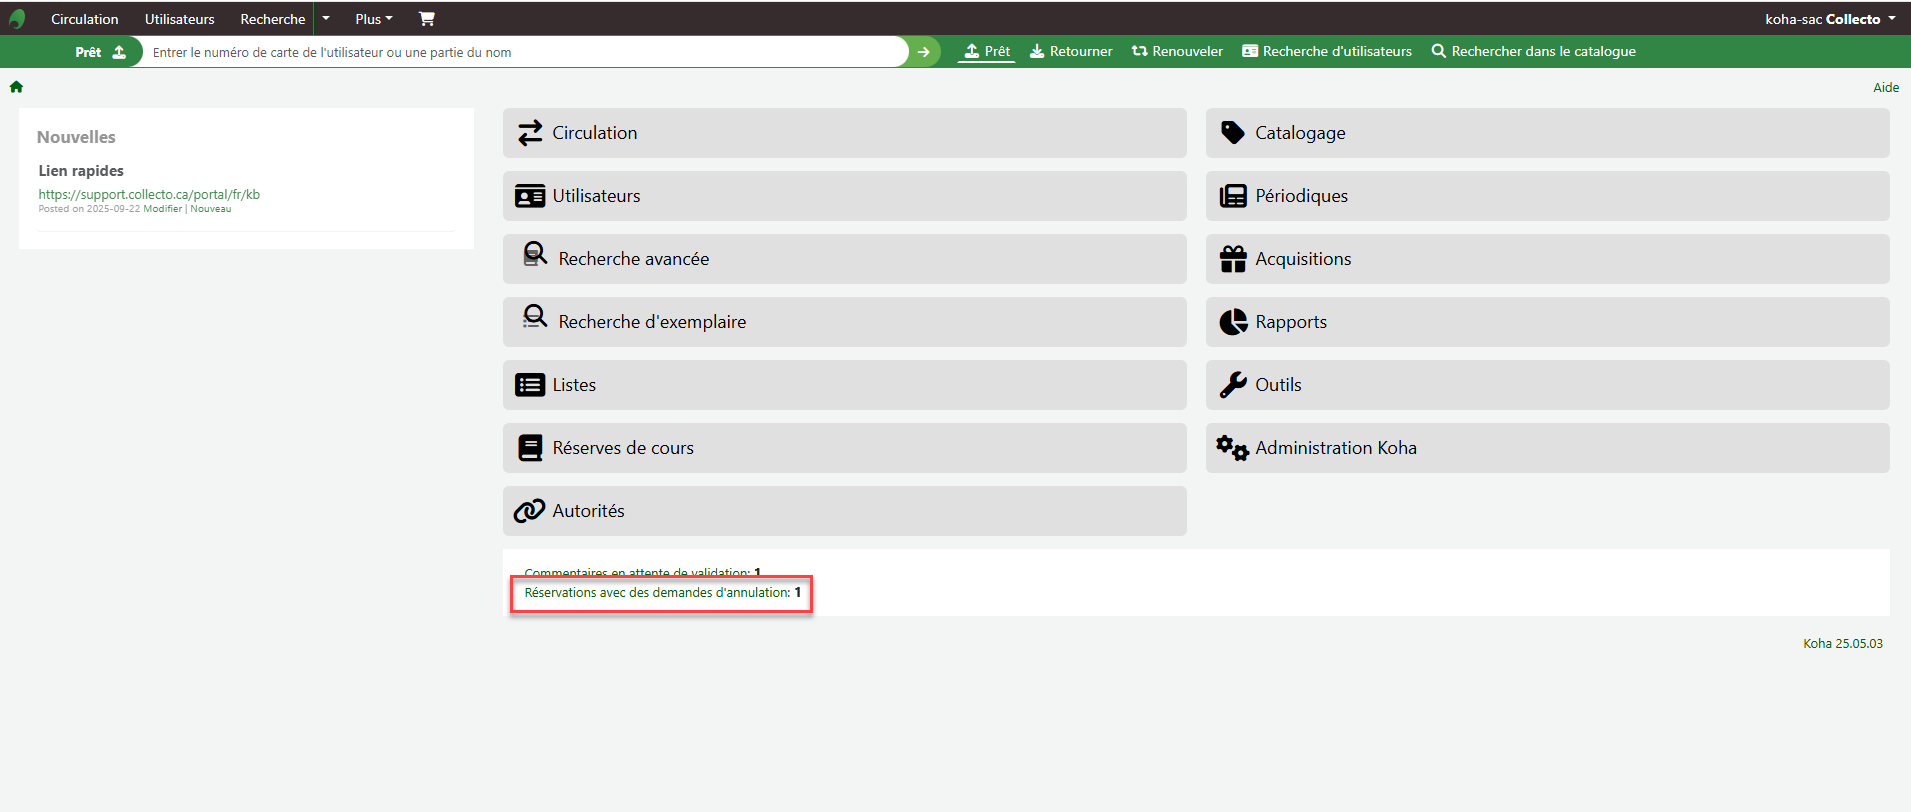Open the support.collecto.ca link
The width and height of the screenshot is (1911, 812).
[149, 194]
